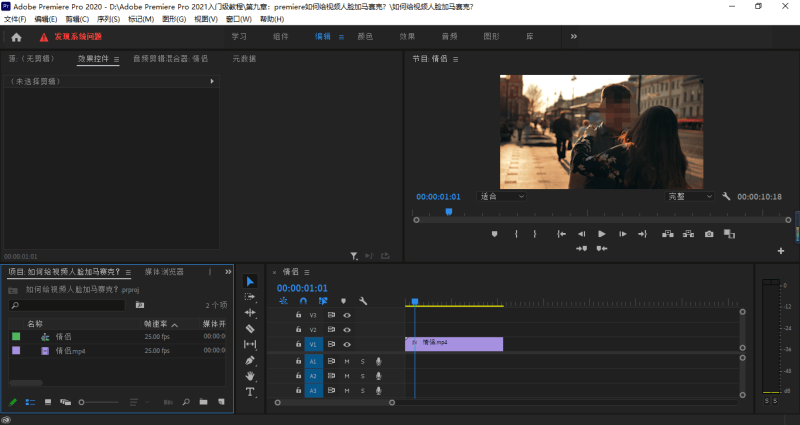Open the 文件(F) menu

(15, 19)
